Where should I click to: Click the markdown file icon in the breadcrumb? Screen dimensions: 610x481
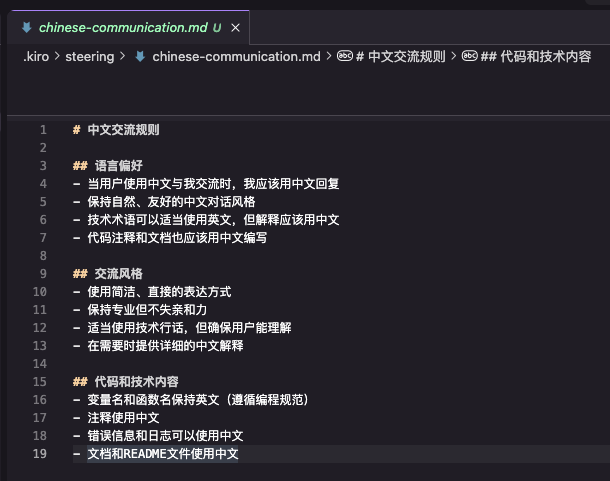coord(141,57)
